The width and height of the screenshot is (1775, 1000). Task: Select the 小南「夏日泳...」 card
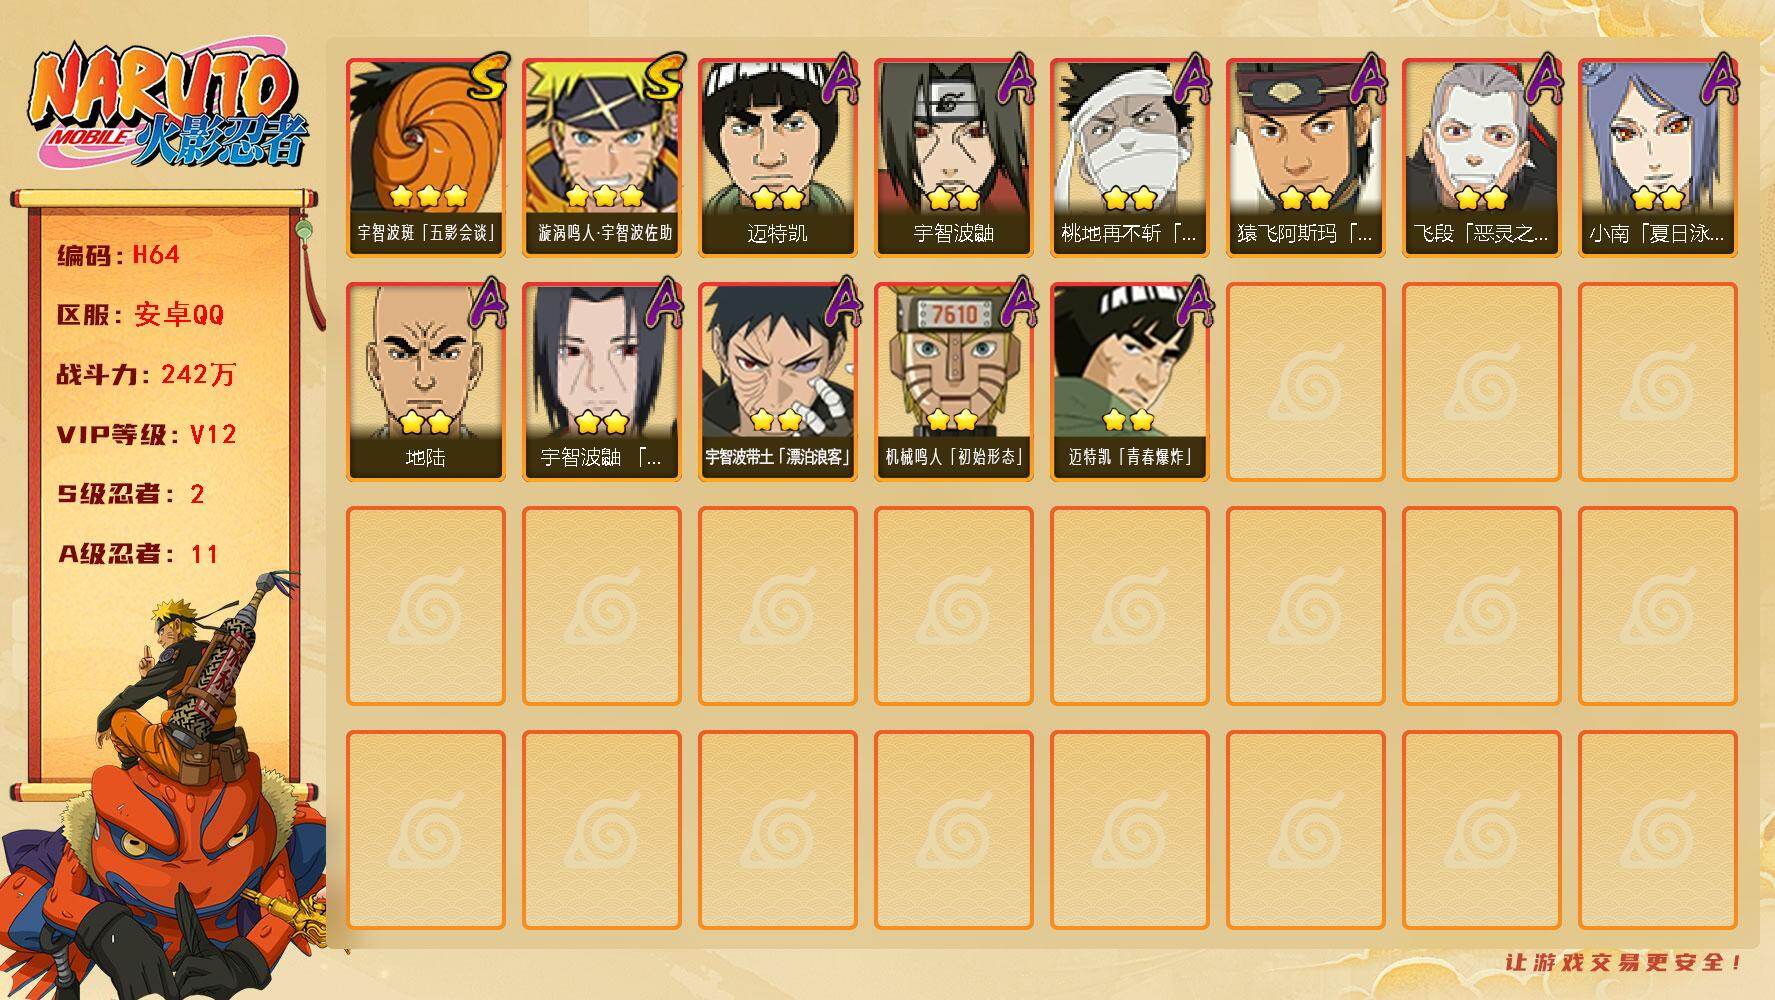click(x=1657, y=158)
